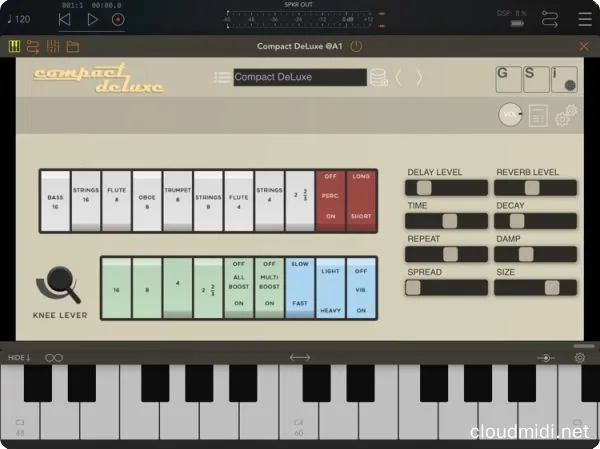Open the hamburger main menu
600x449 pixels.
click(x=585, y=19)
